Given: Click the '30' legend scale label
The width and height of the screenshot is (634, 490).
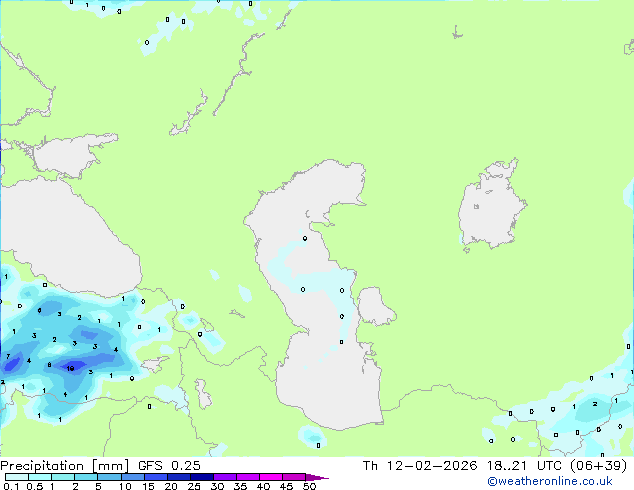Looking at the screenshot, I should click(x=217, y=486).
